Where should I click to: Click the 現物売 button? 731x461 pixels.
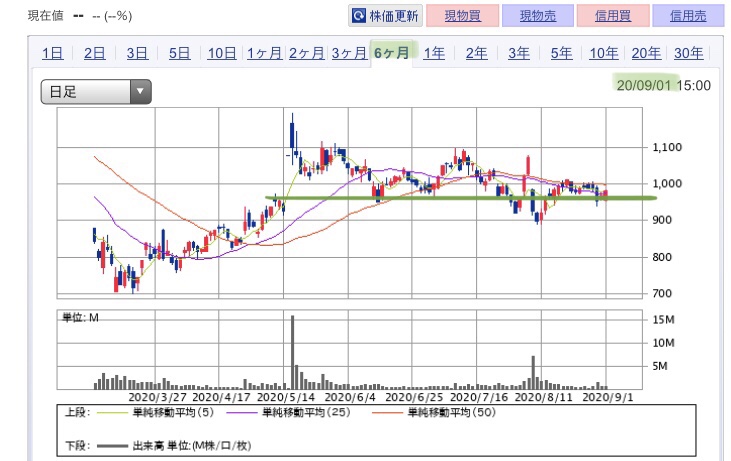(x=538, y=16)
